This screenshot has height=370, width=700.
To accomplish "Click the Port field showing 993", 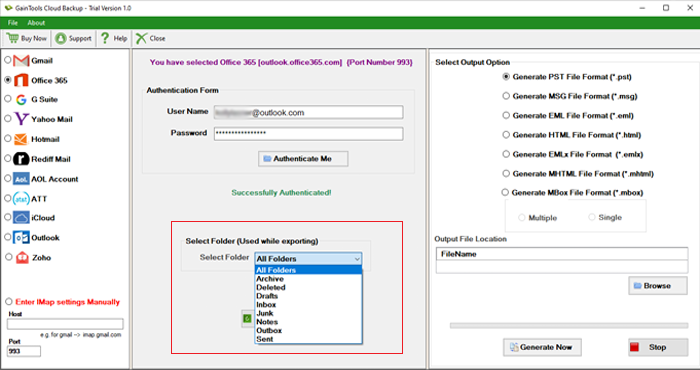I will pos(24,351).
